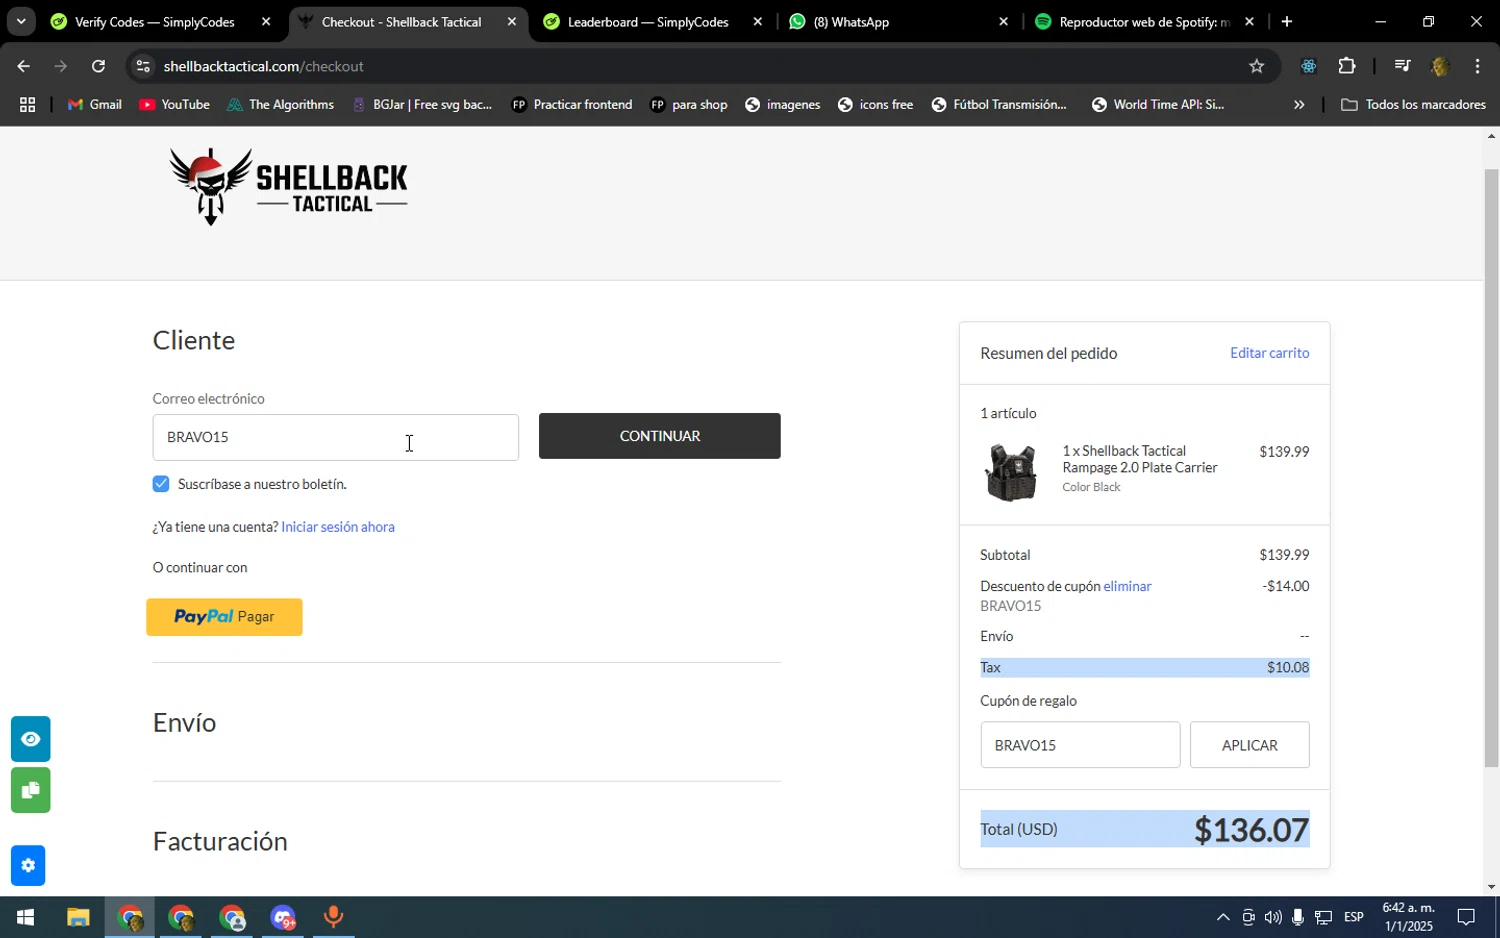The image size is (1500, 938).
Task: Reload the checkout page
Action: pos(98,66)
